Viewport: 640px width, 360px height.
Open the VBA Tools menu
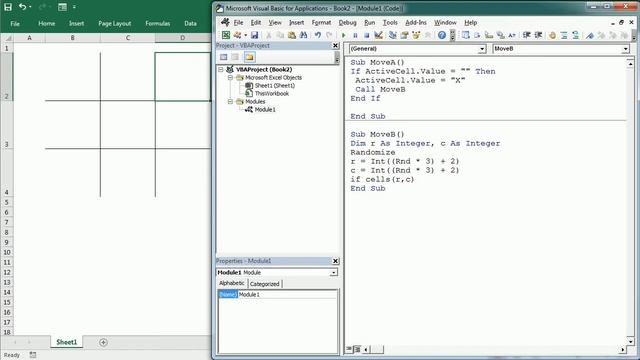[x=390, y=23]
